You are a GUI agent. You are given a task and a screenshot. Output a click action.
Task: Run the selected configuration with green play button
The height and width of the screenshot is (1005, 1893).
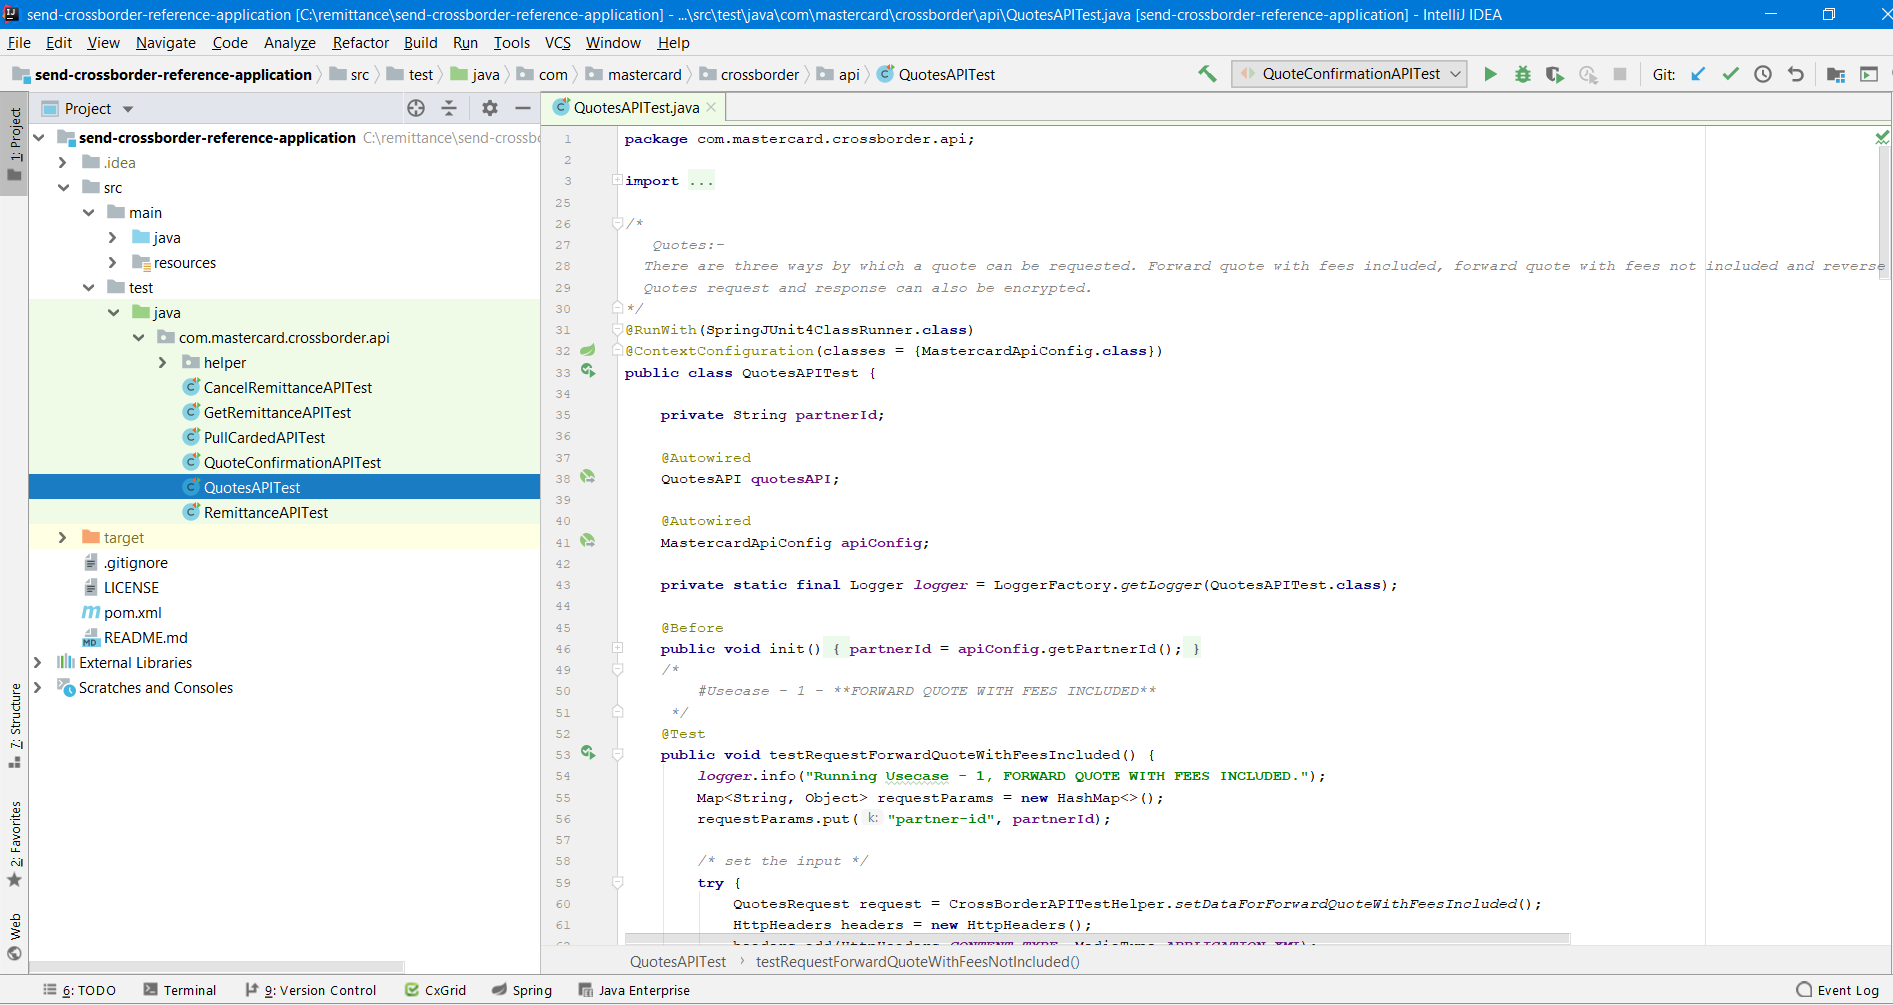[1490, 74]
